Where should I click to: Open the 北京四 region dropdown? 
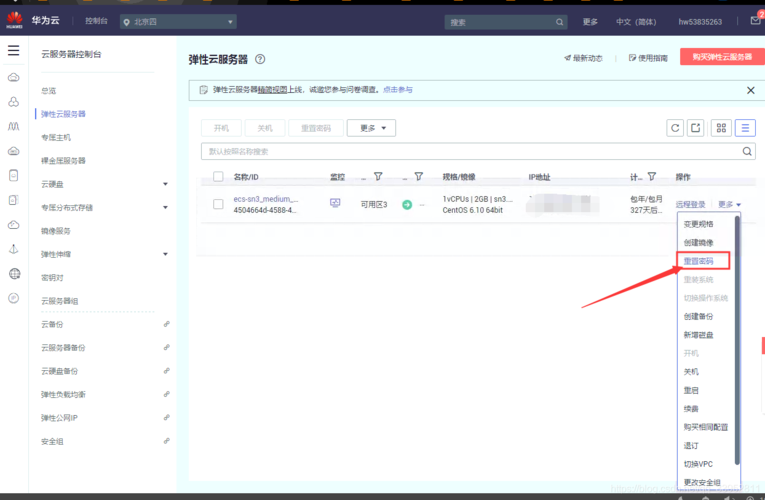(x=178, y=22)
